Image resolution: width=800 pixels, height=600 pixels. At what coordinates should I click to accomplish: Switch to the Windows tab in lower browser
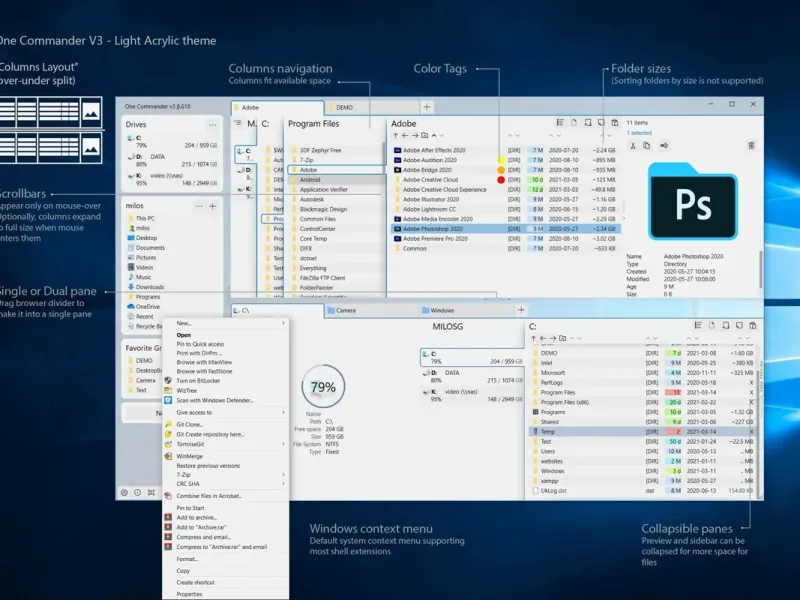tap(465, 310)
